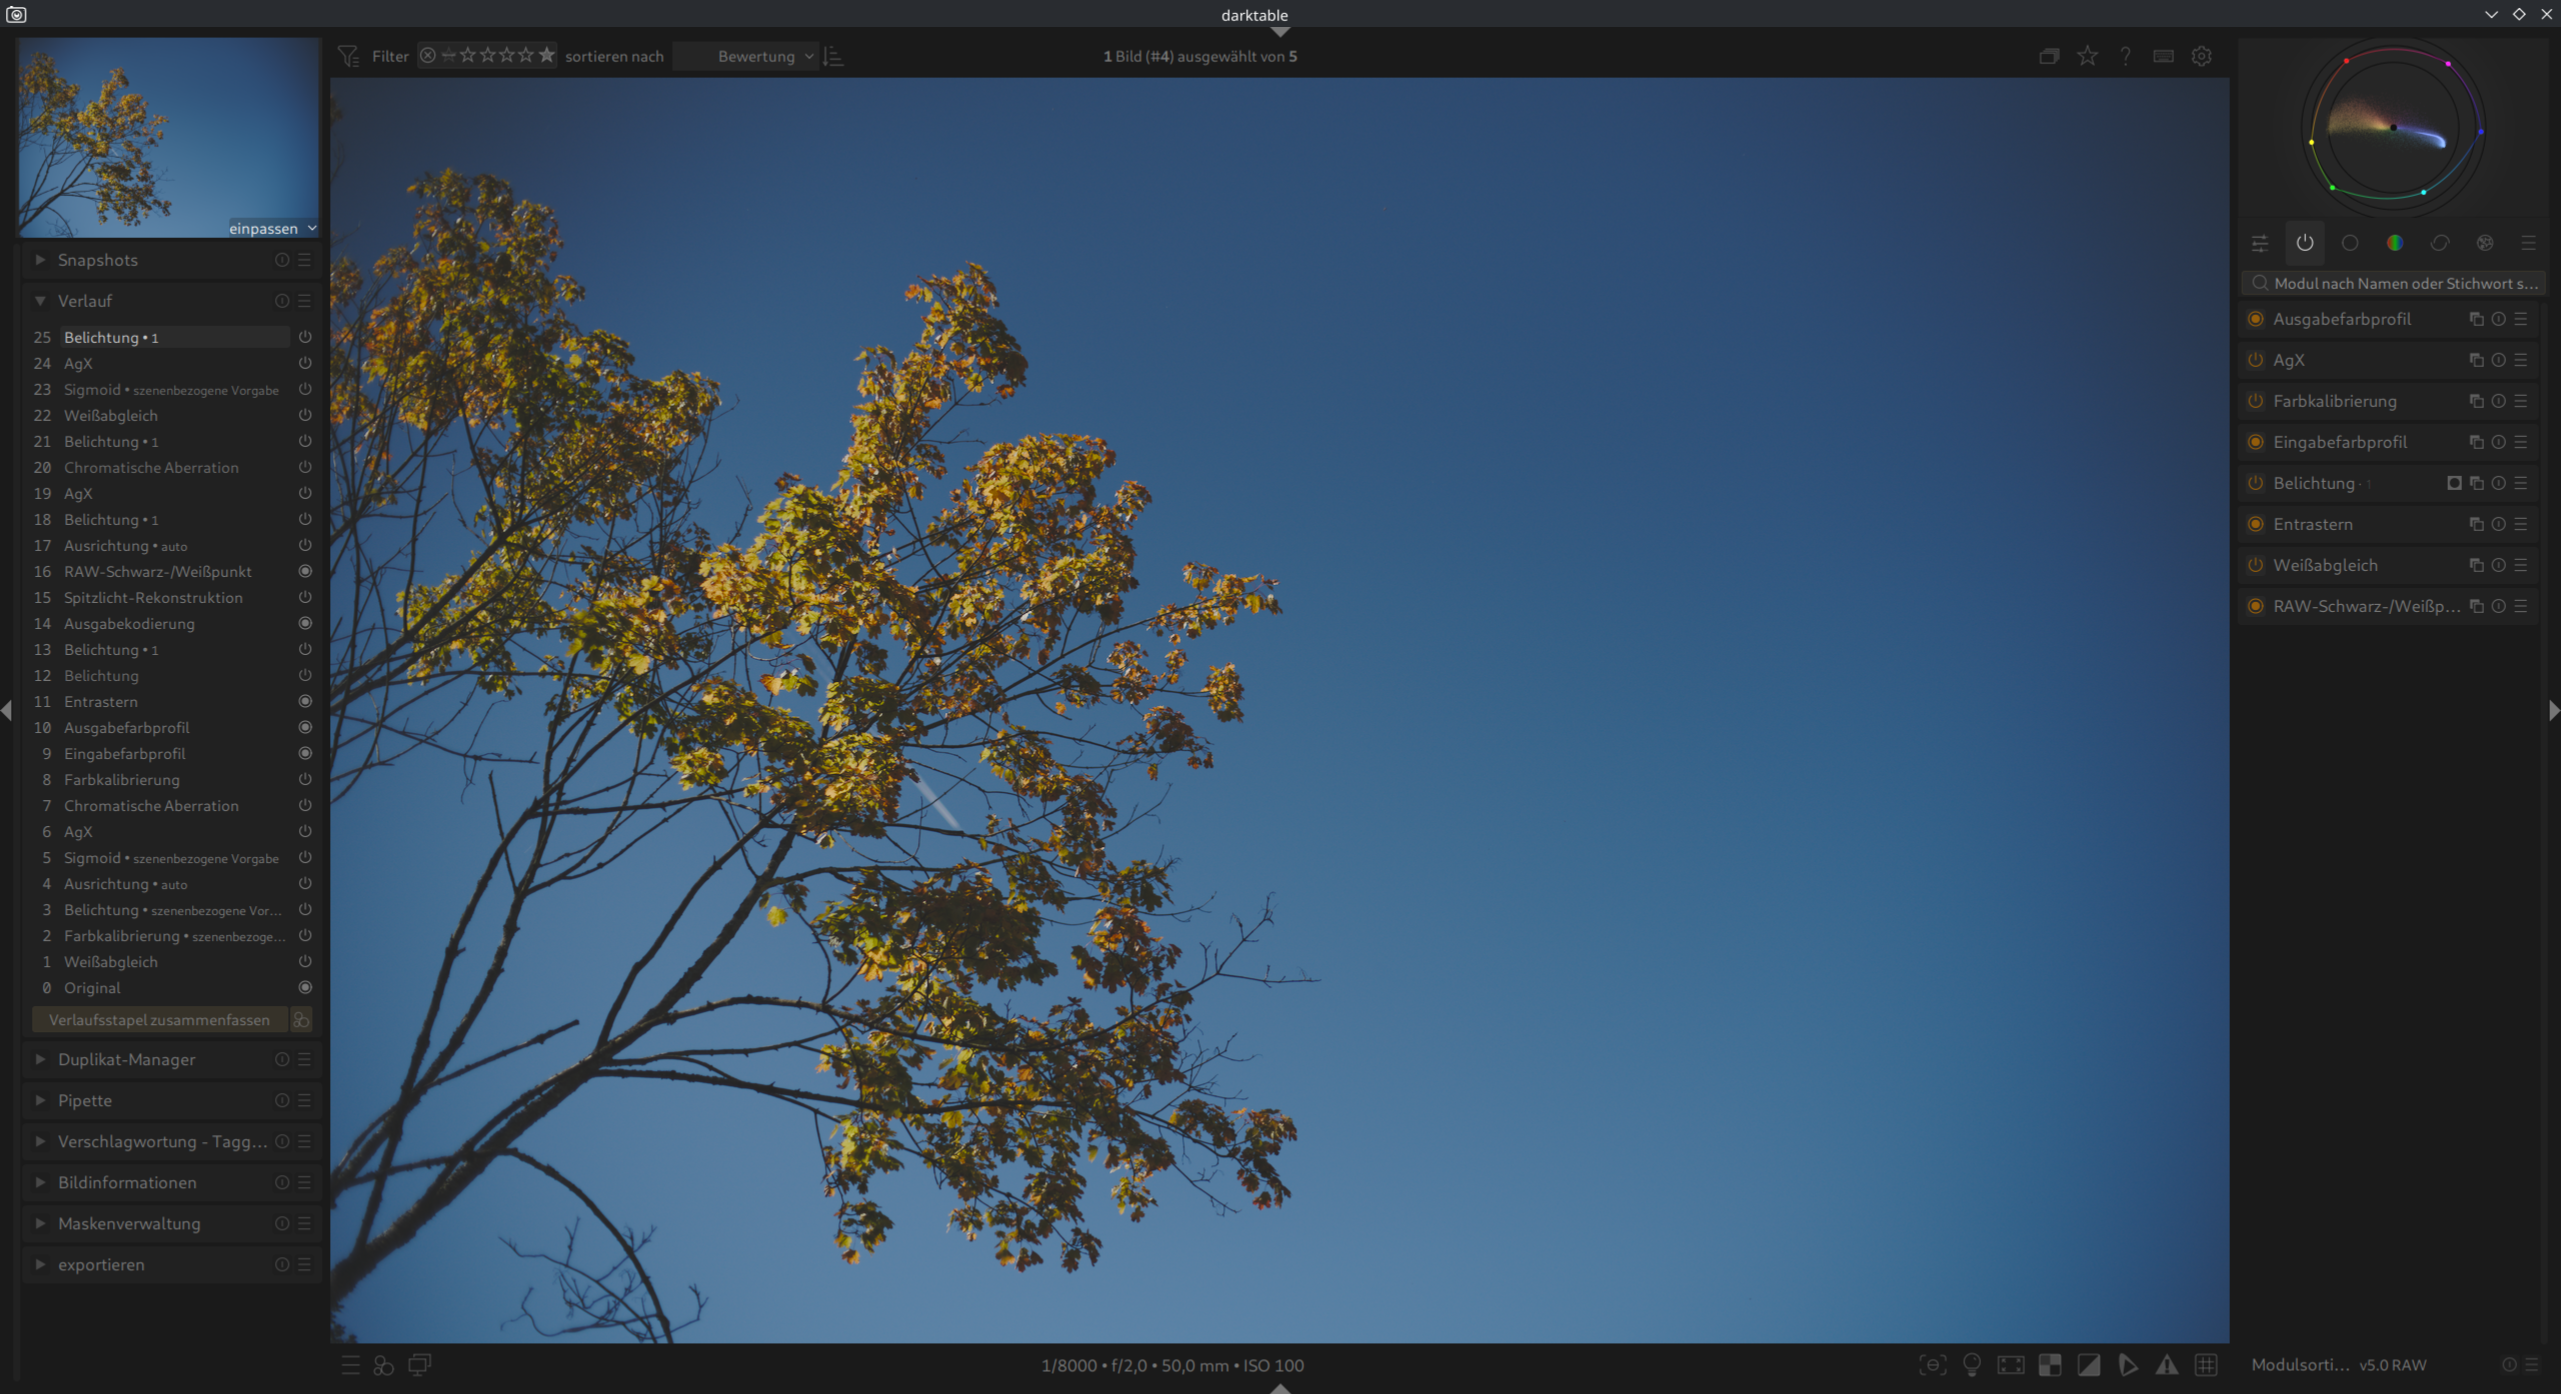Switch to the color modules tab
The image size is (2561, 1394).
2394,243
